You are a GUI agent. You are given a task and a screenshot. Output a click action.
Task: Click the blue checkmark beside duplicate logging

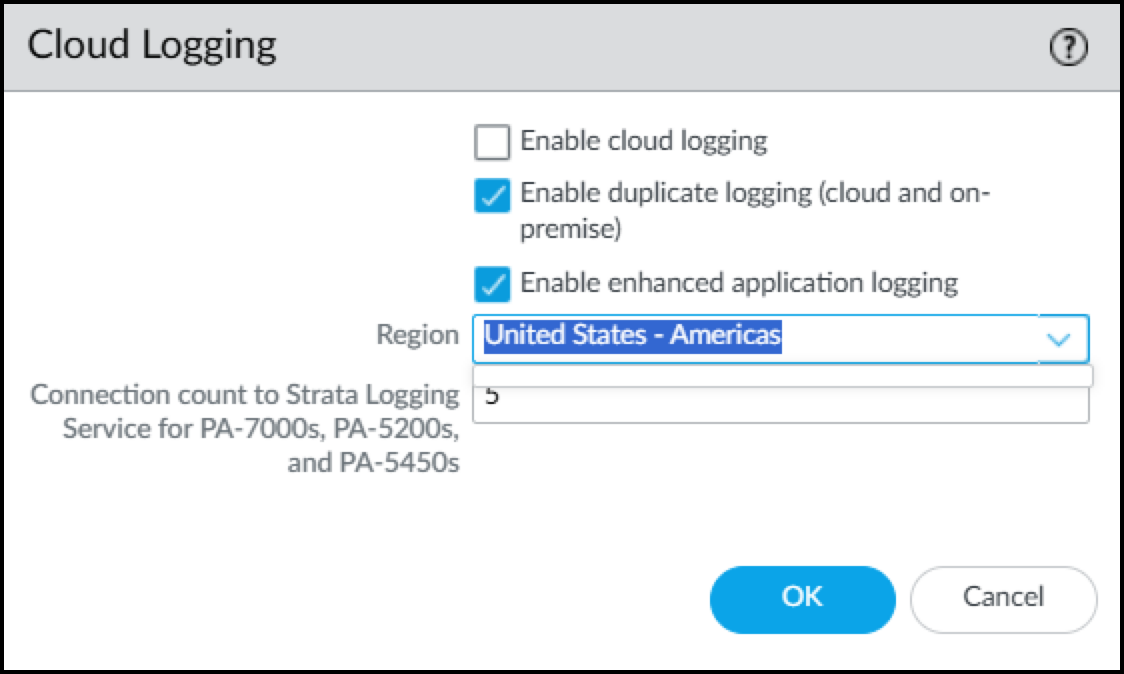(492, 196)
